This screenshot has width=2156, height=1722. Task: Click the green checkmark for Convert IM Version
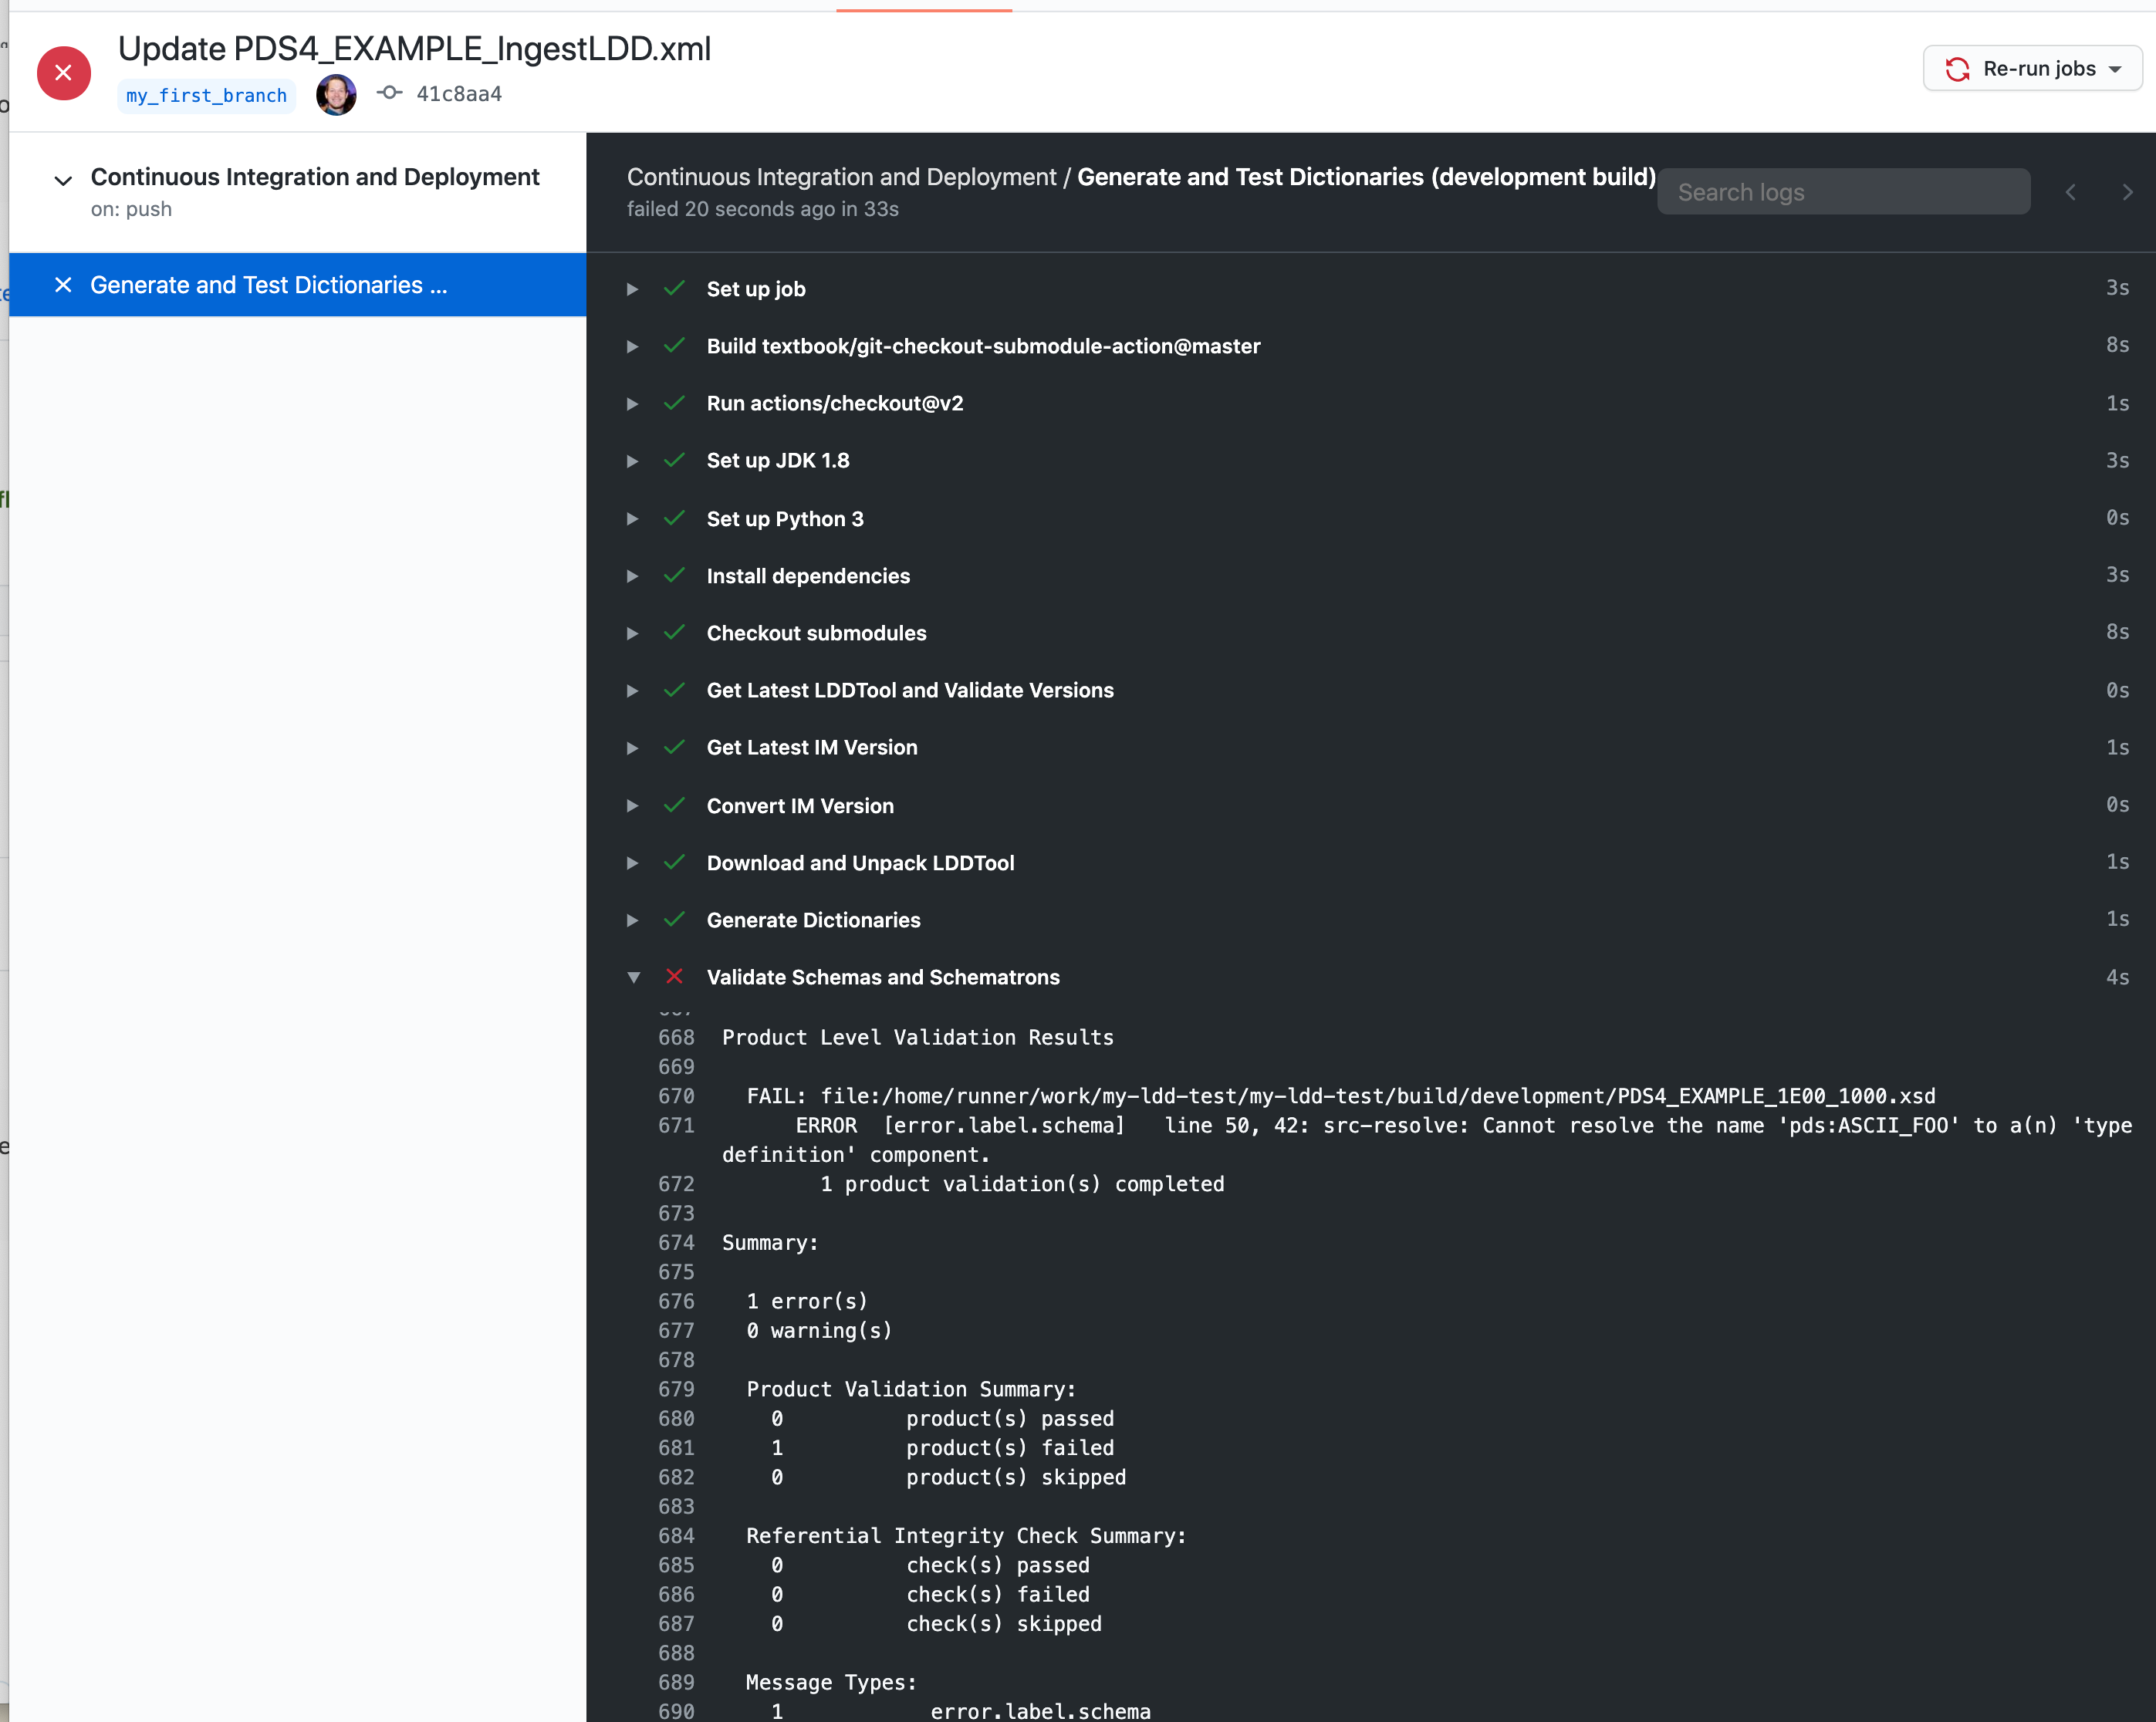click(673, 805)
